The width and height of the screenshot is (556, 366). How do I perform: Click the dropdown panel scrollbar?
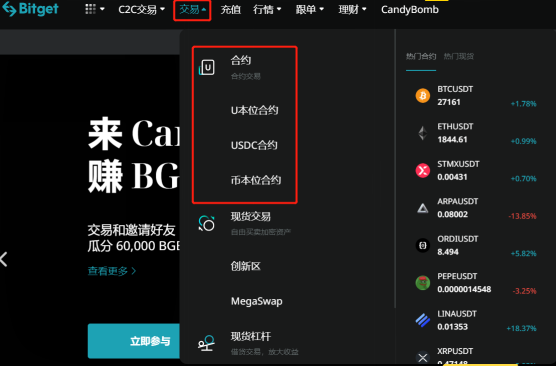pyautogui.click(x=395, y=168)
